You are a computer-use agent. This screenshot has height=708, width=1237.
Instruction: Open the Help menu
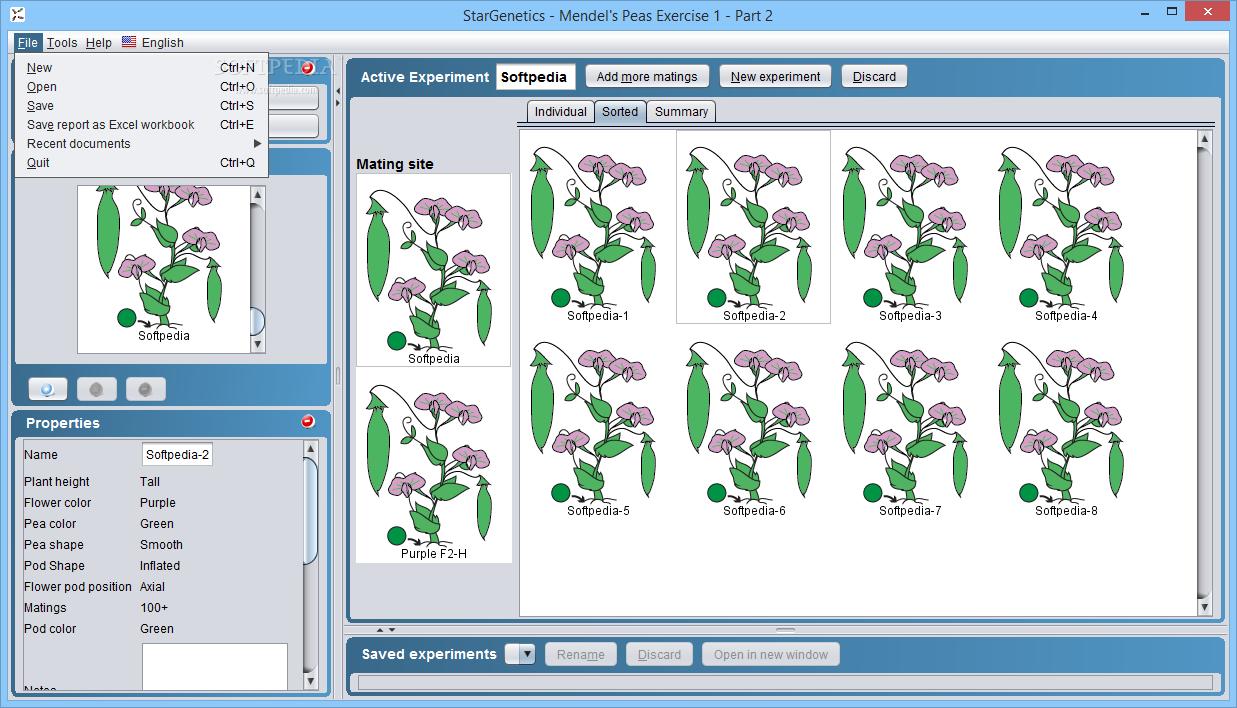tap(99, 42)
